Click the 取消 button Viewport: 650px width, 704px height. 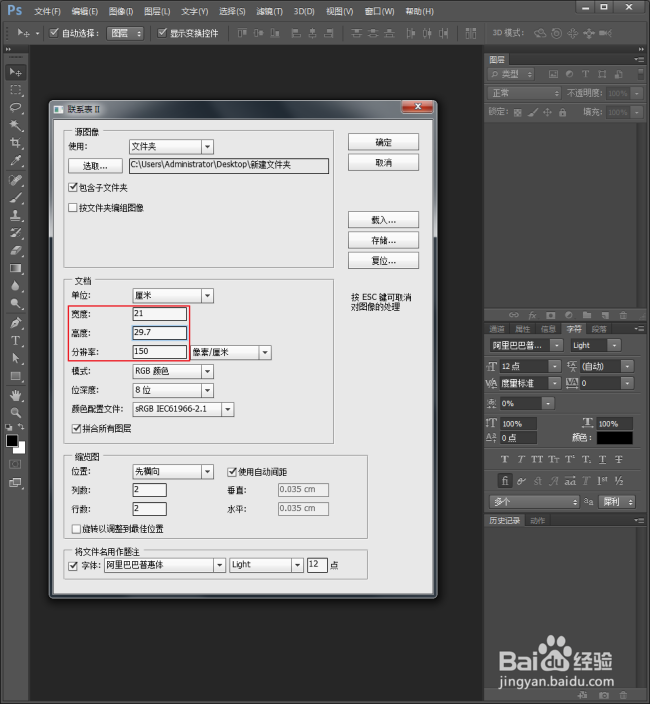tap(383, 163)
